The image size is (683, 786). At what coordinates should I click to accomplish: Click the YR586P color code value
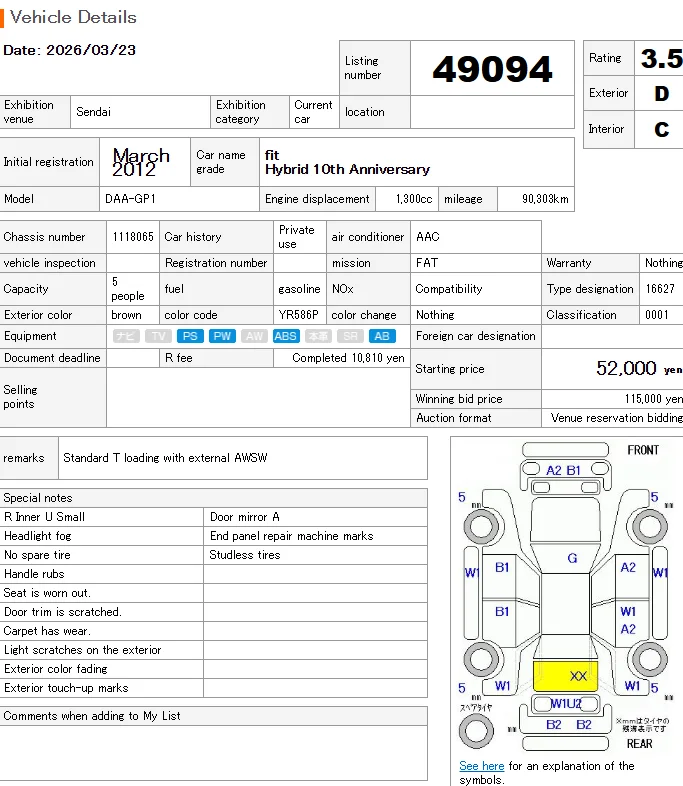click(x=298, y=315)
